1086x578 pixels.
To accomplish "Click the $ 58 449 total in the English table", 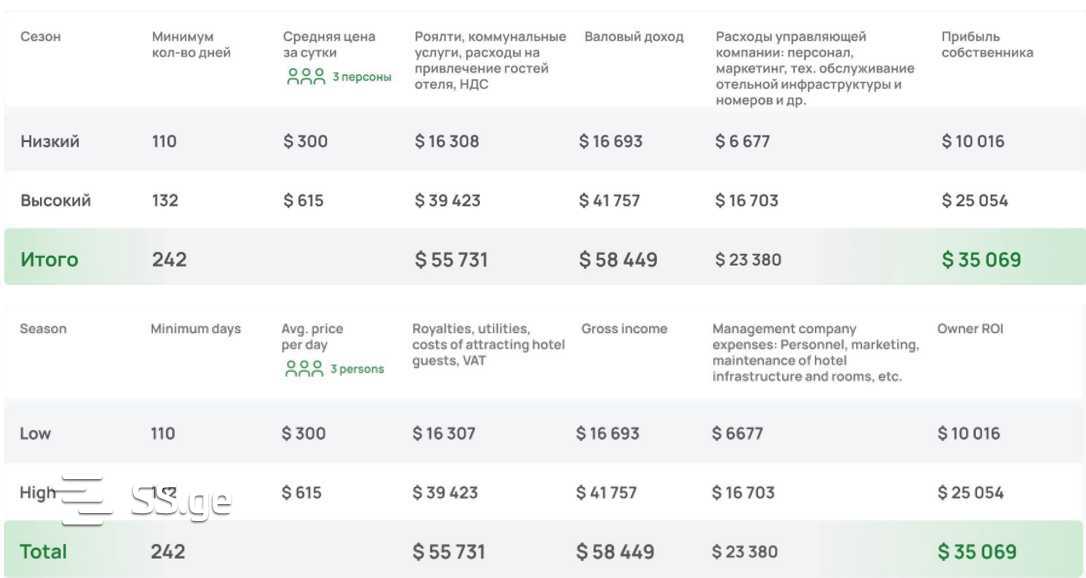I will pyautogui.click(x=615, y=551).
